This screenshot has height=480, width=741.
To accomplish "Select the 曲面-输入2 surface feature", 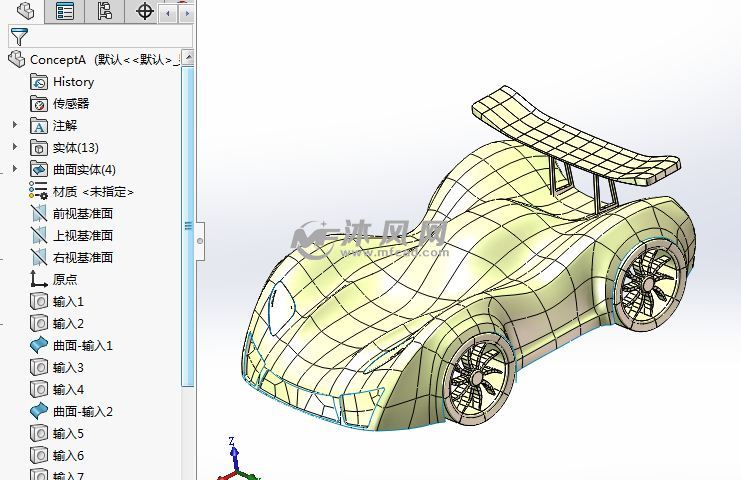I will pyautogui.click(x=83, y=411).
